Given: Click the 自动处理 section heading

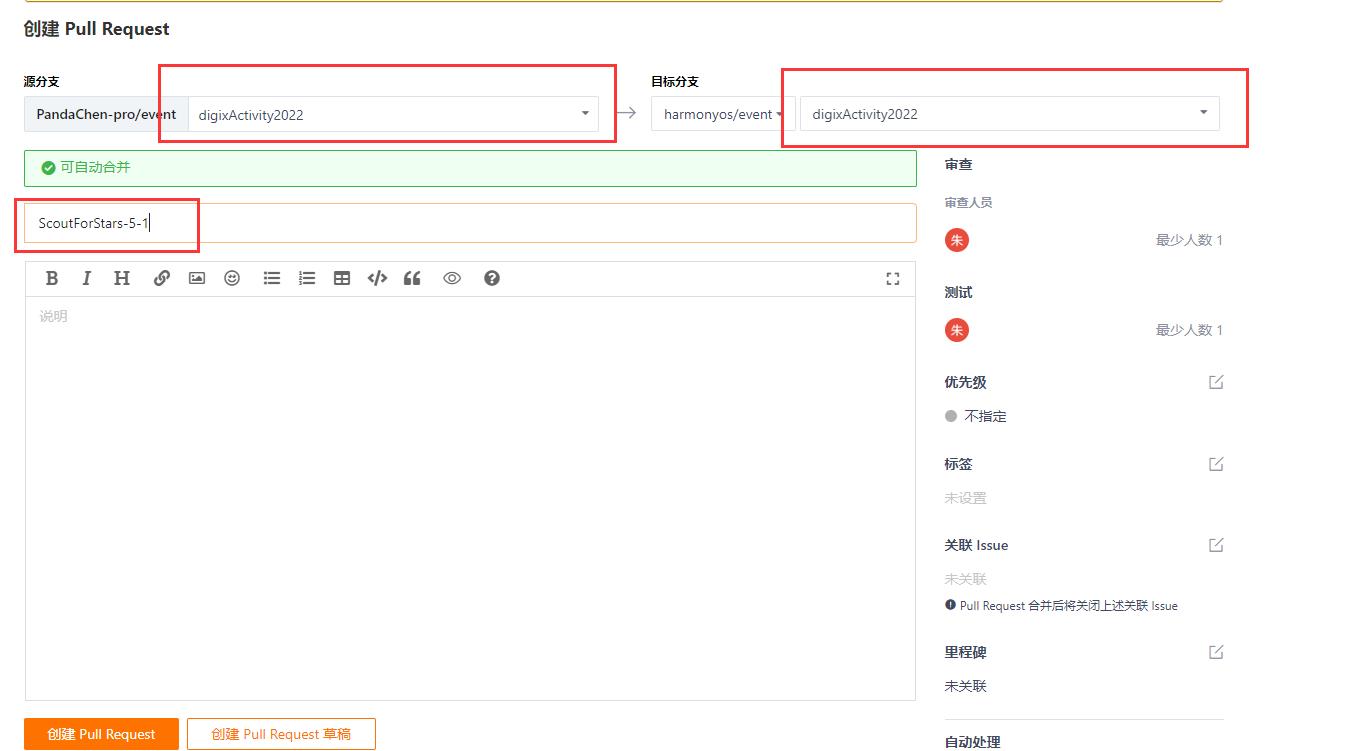Looking at the screenshot, I should pos(973,742).
